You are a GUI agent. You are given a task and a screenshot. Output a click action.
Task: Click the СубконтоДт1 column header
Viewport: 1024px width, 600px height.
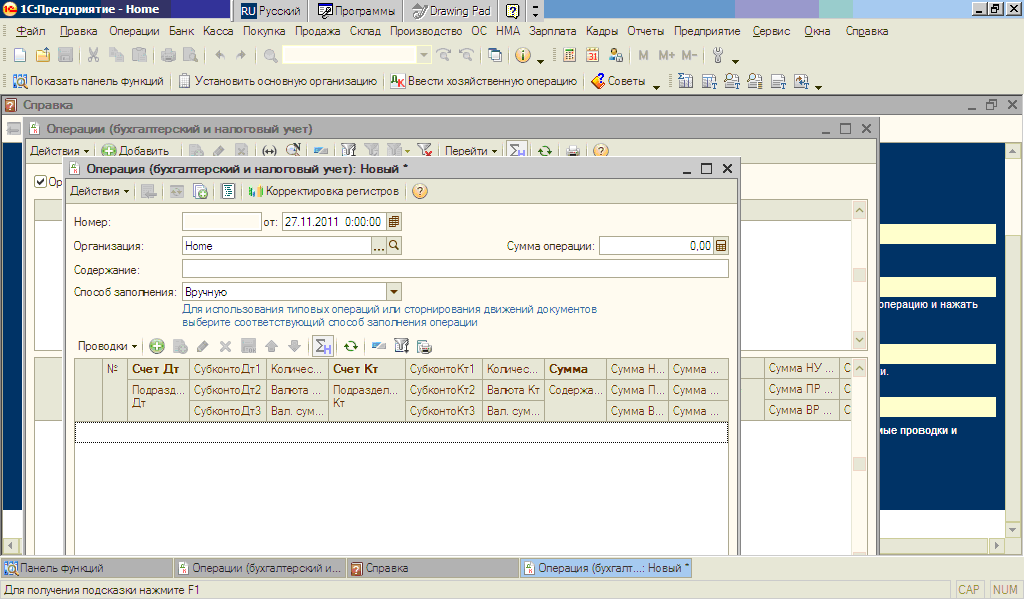227,369
